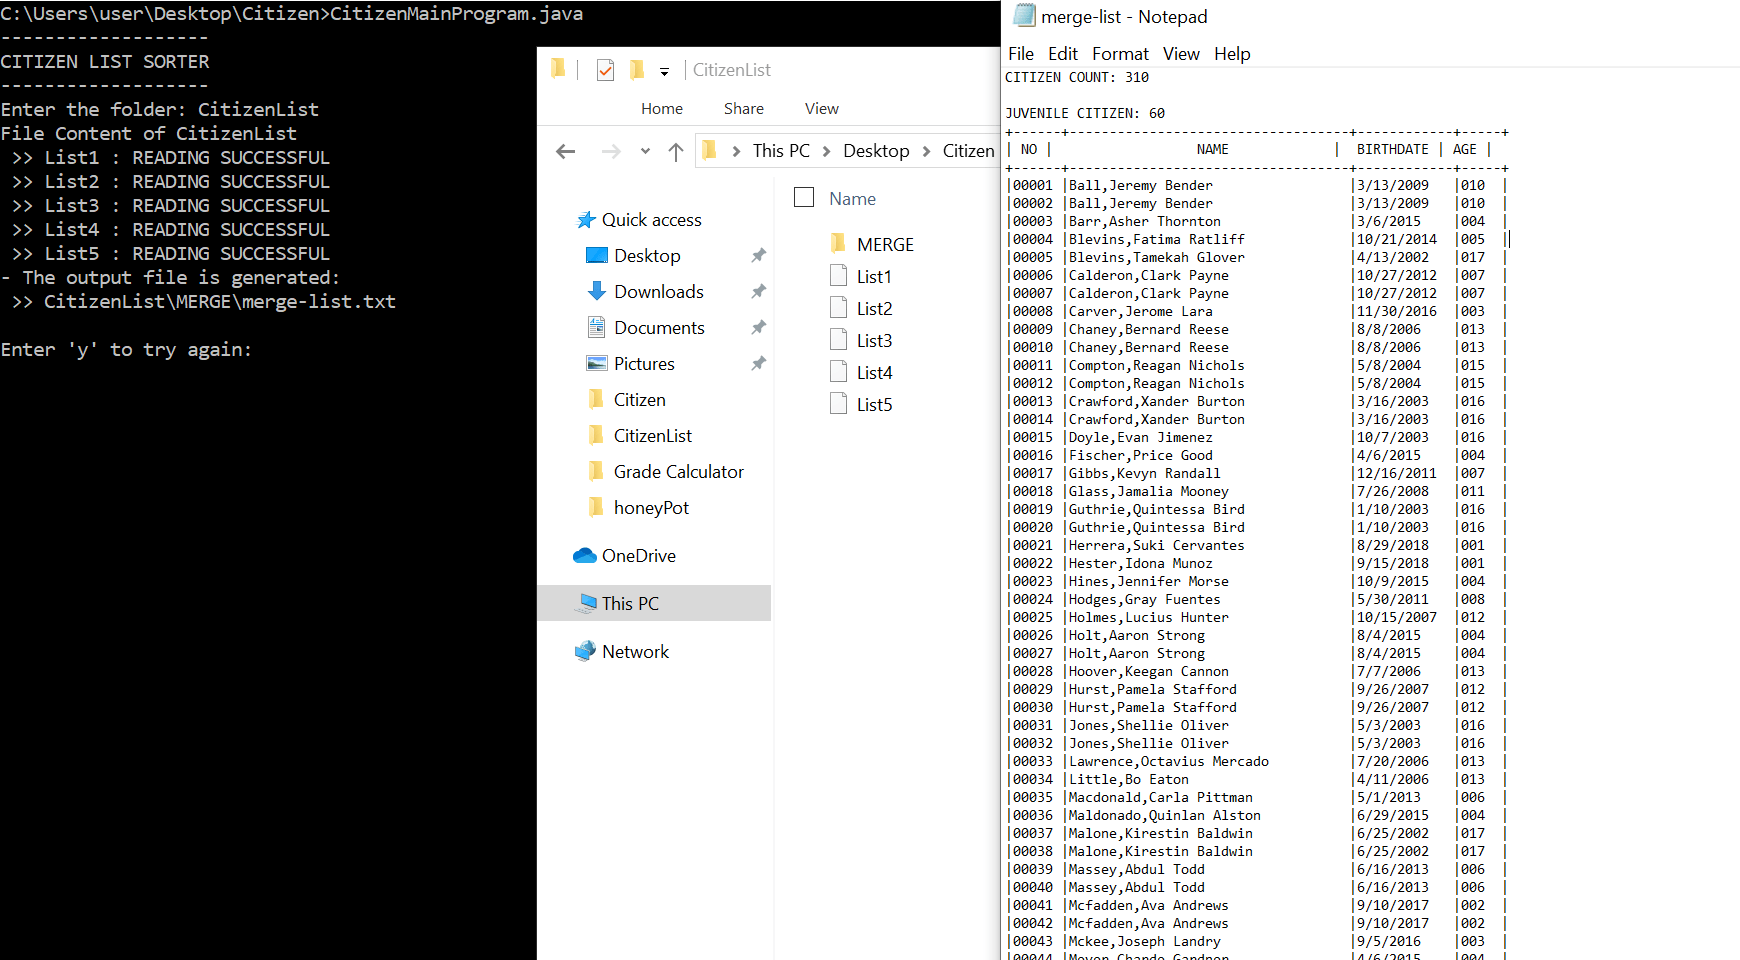The height and width of the screenshot is (960, 1740).
Task: Sort files by the Name column header
Action: pos(852,199)
